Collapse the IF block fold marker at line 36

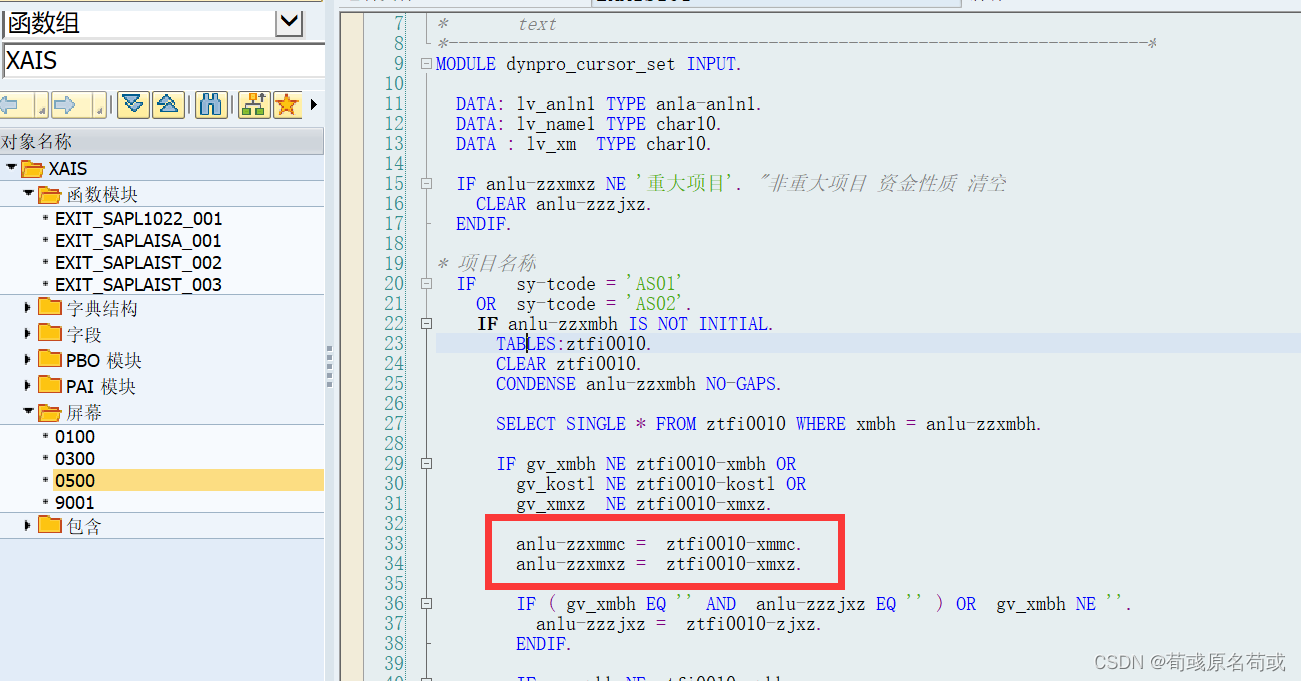point(427,604)
